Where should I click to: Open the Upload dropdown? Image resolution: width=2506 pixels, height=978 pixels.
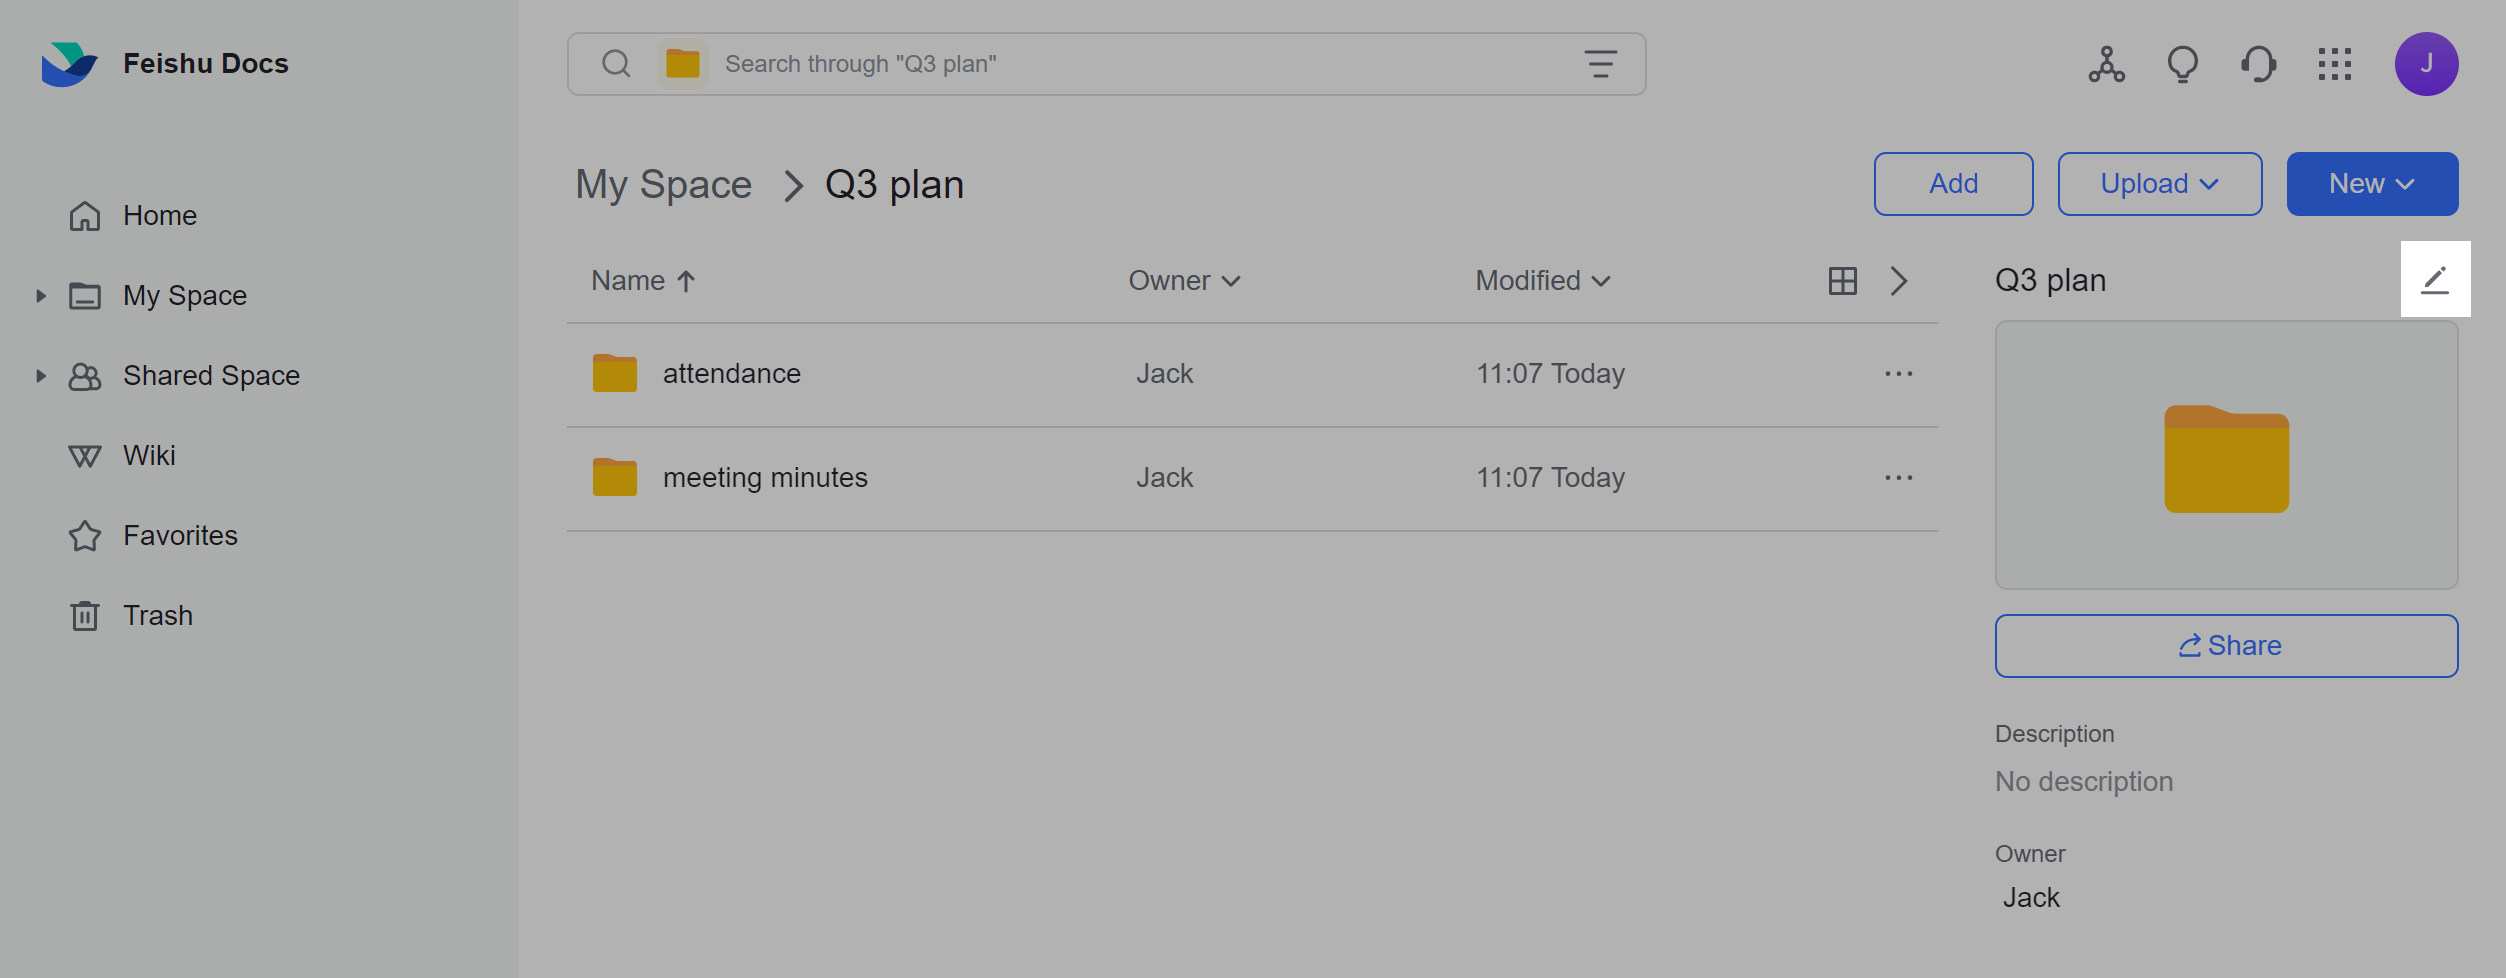point(2159,183)
